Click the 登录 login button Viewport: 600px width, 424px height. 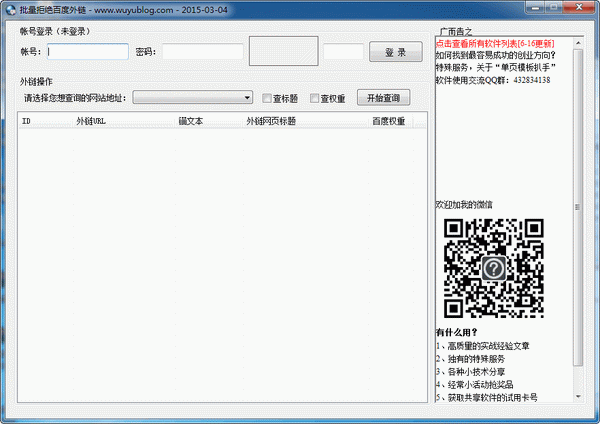tap(396, 52)
